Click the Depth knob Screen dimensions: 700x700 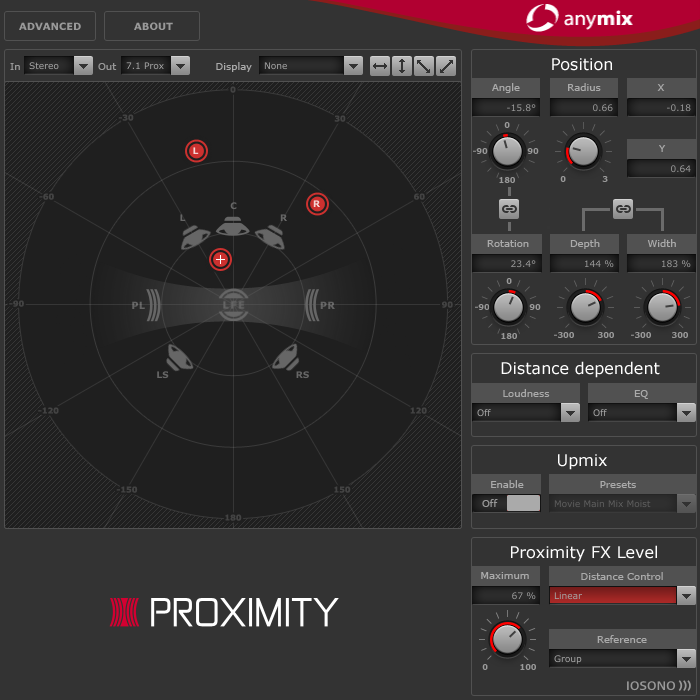click(x=585, y=307)
